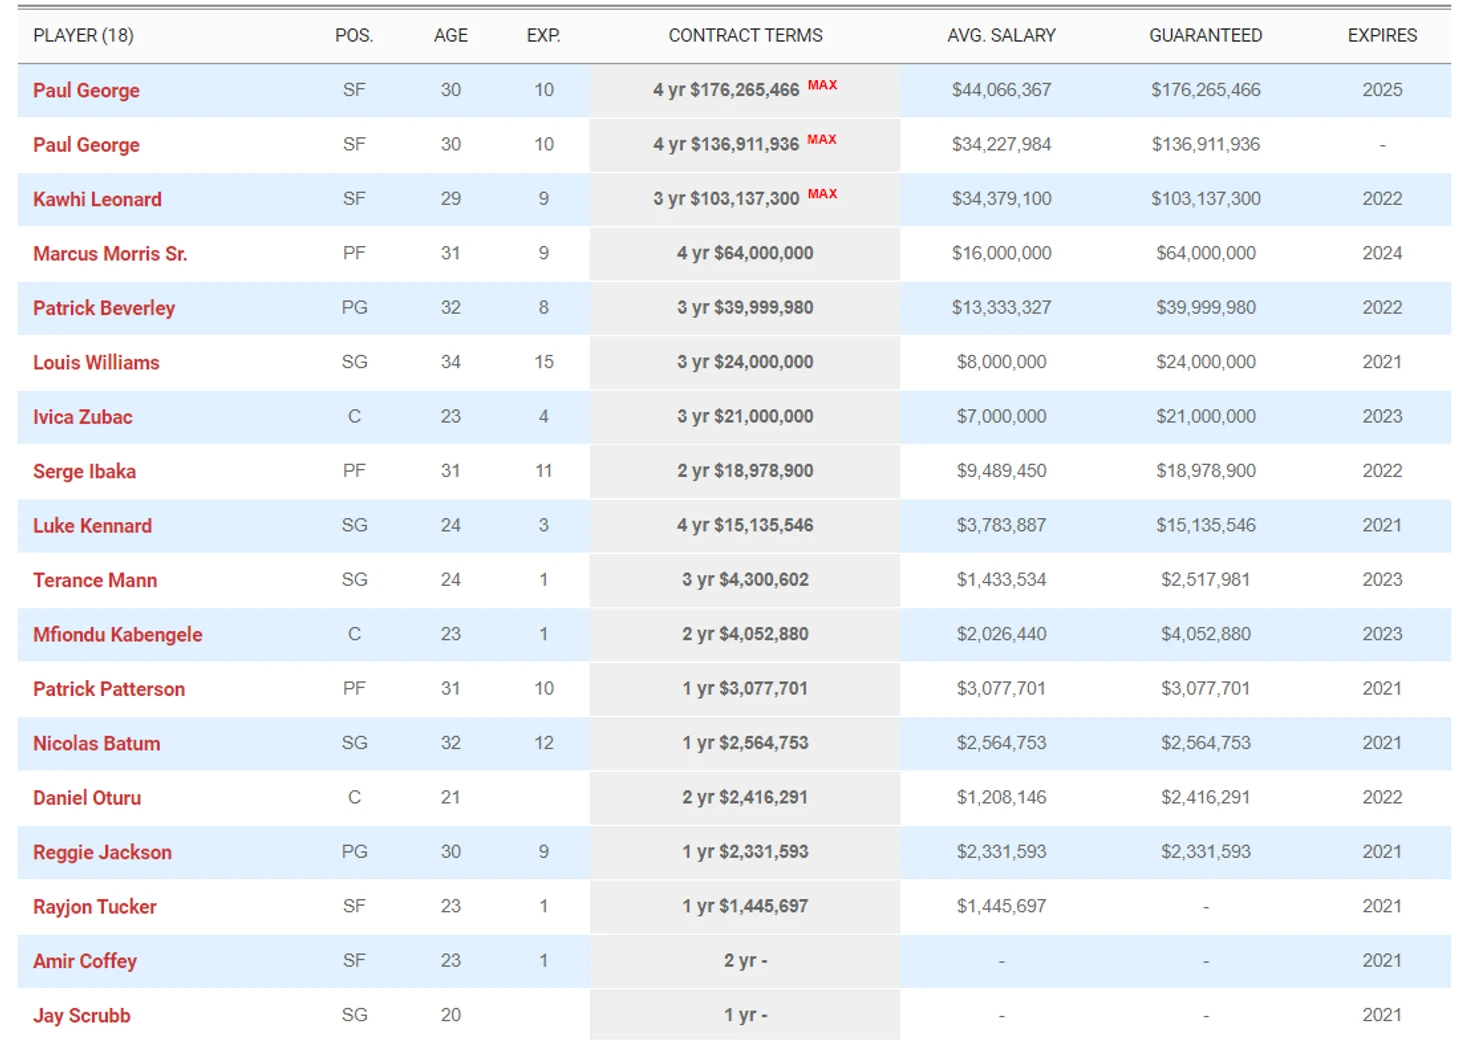The image size is (1460, 1057).
Task: Select the 2024 expiry year
Action: tap(1382, 254)
